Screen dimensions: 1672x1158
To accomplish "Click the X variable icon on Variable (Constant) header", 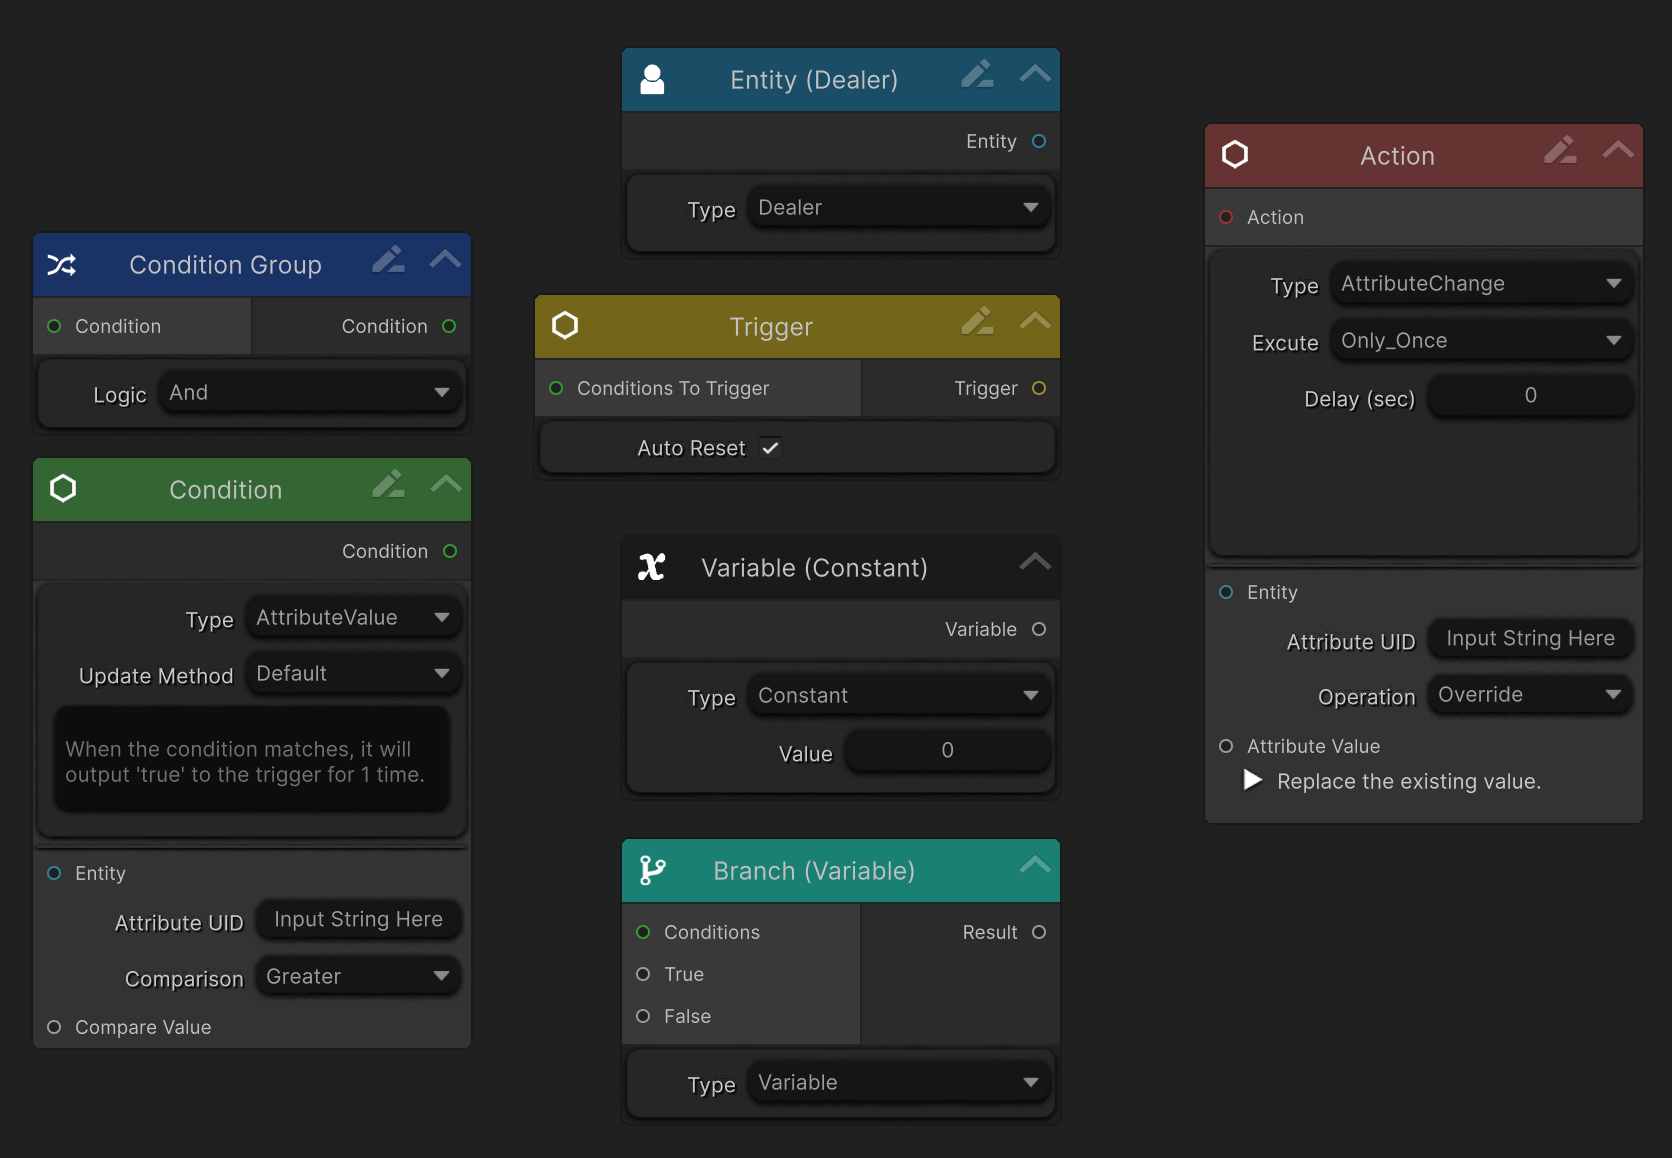I will [x=652, y=567].
